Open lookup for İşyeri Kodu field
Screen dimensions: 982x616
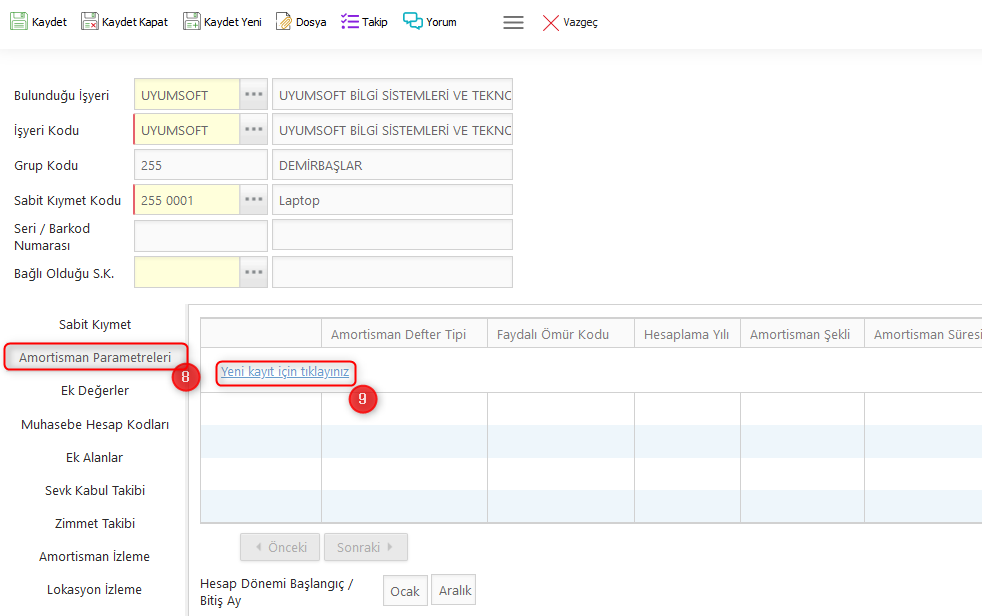coord(254,130)
